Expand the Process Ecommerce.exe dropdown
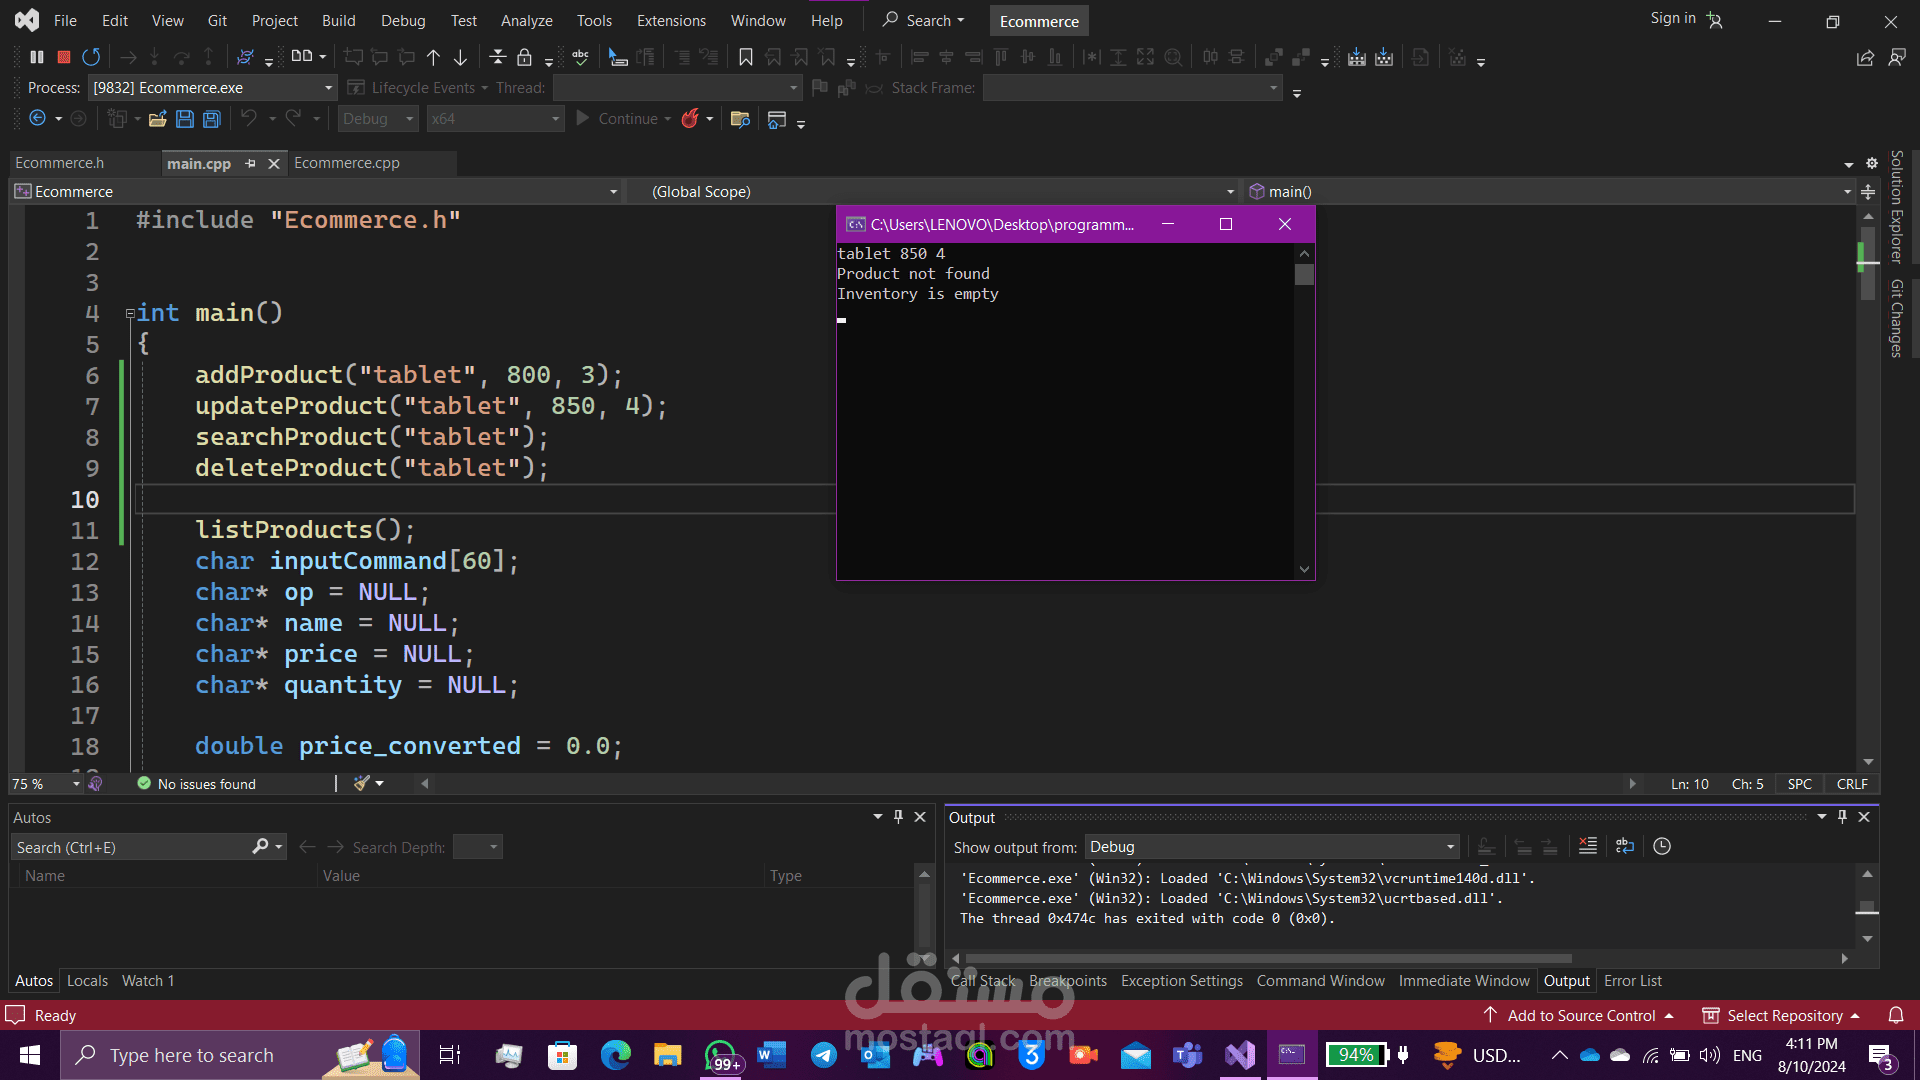Viewport: 1920px width, 1080px height. coord(328,88)
